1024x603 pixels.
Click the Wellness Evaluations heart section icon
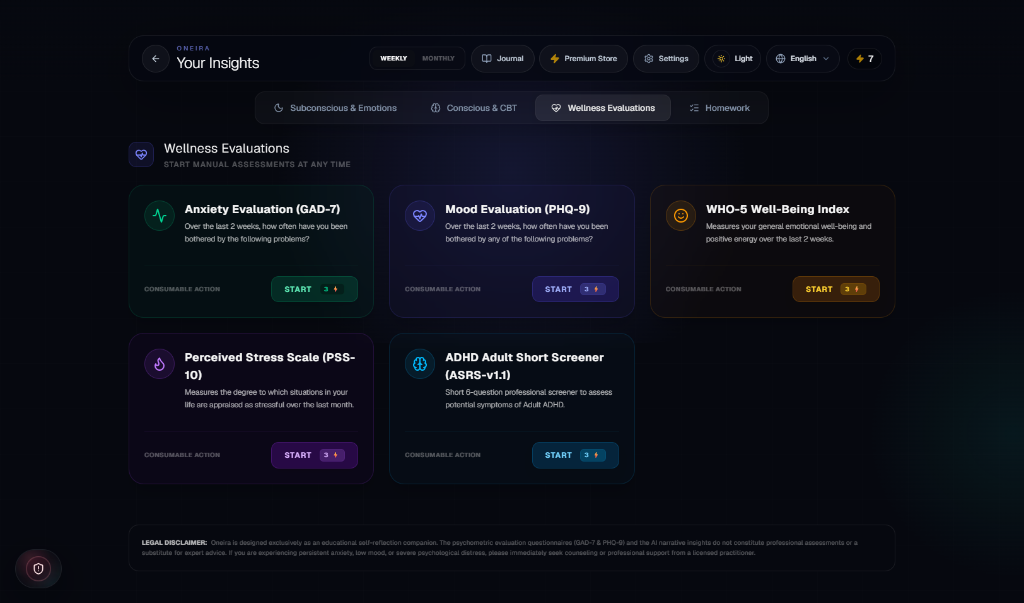pos(141,155)
